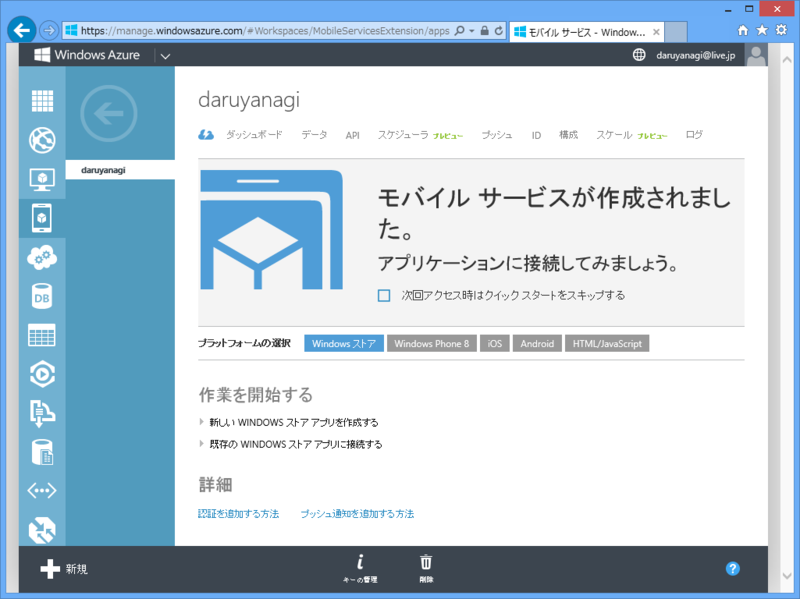Select HTML/JavaScript platform
This screenshot has width=800, height=599.
click(607, 343)
